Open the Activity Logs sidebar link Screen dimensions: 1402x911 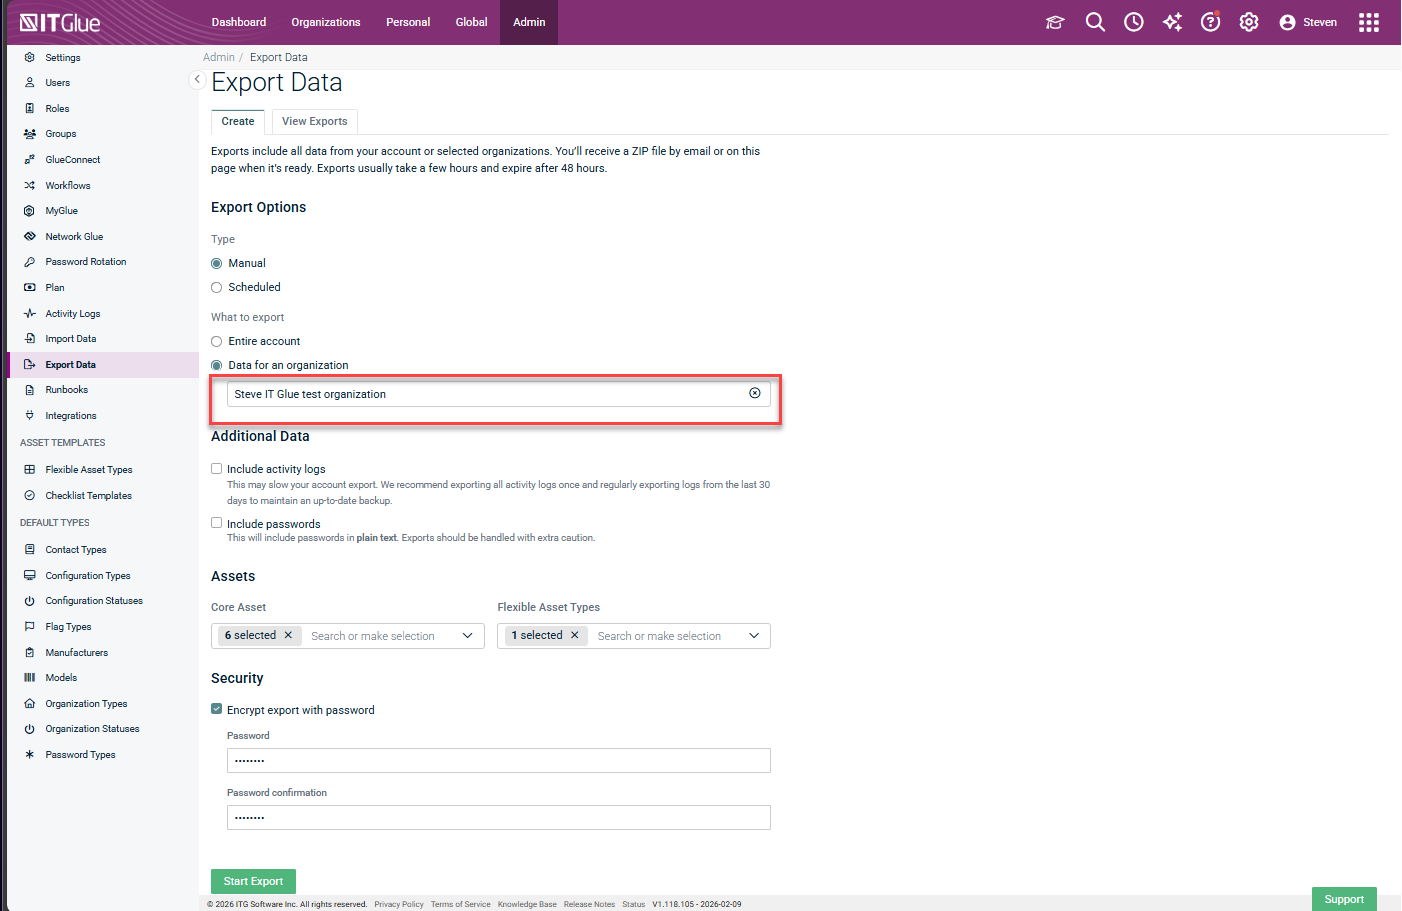72,314
